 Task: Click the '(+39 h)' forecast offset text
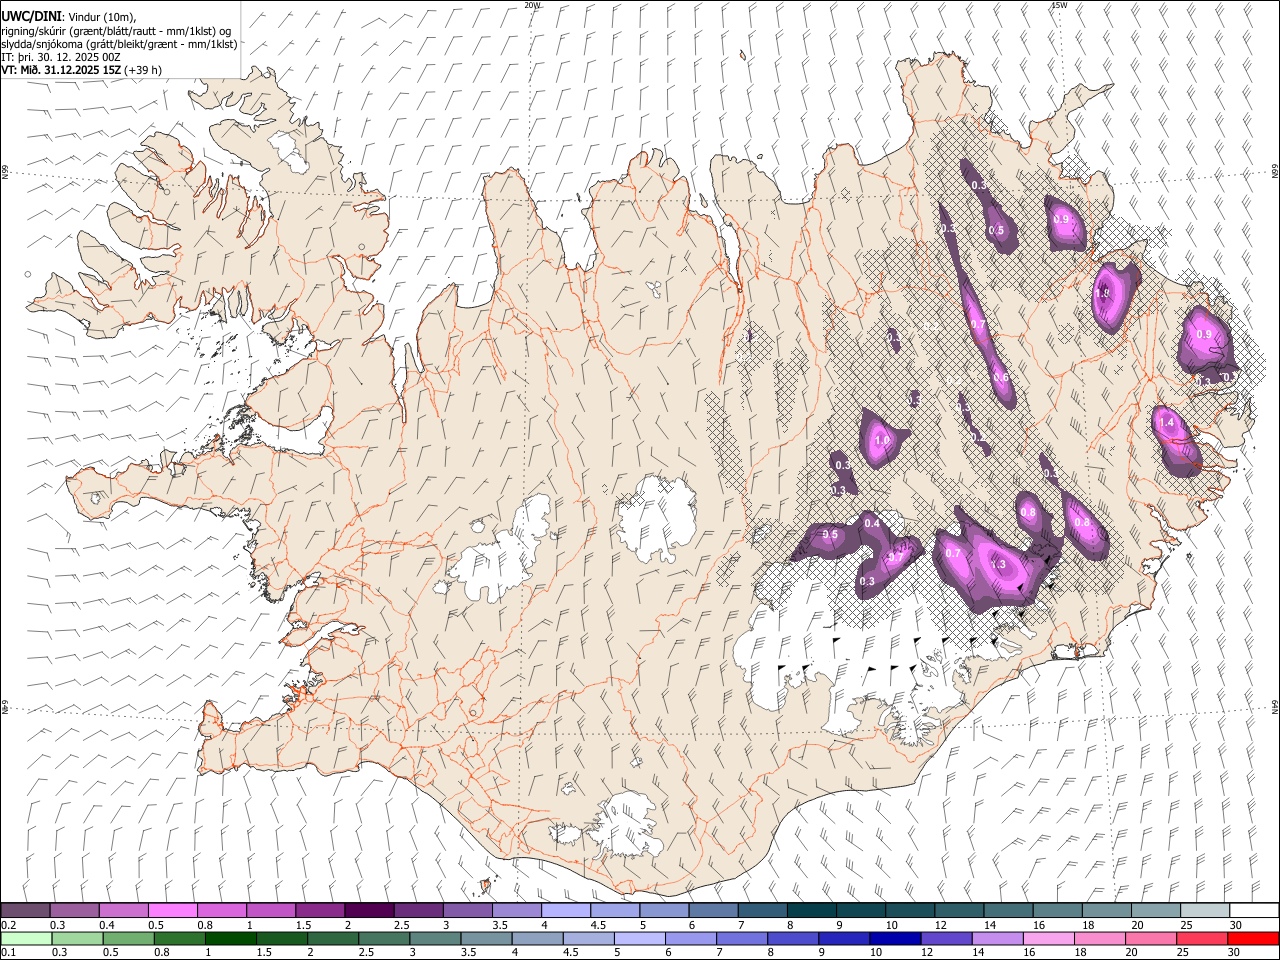[144, 70]
